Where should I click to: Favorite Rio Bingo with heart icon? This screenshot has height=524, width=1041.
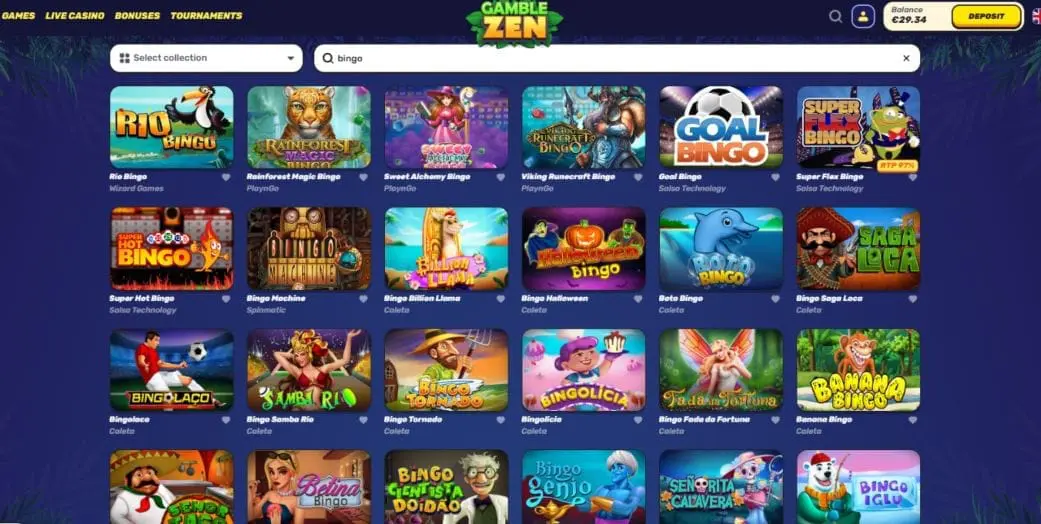[226, 177]
